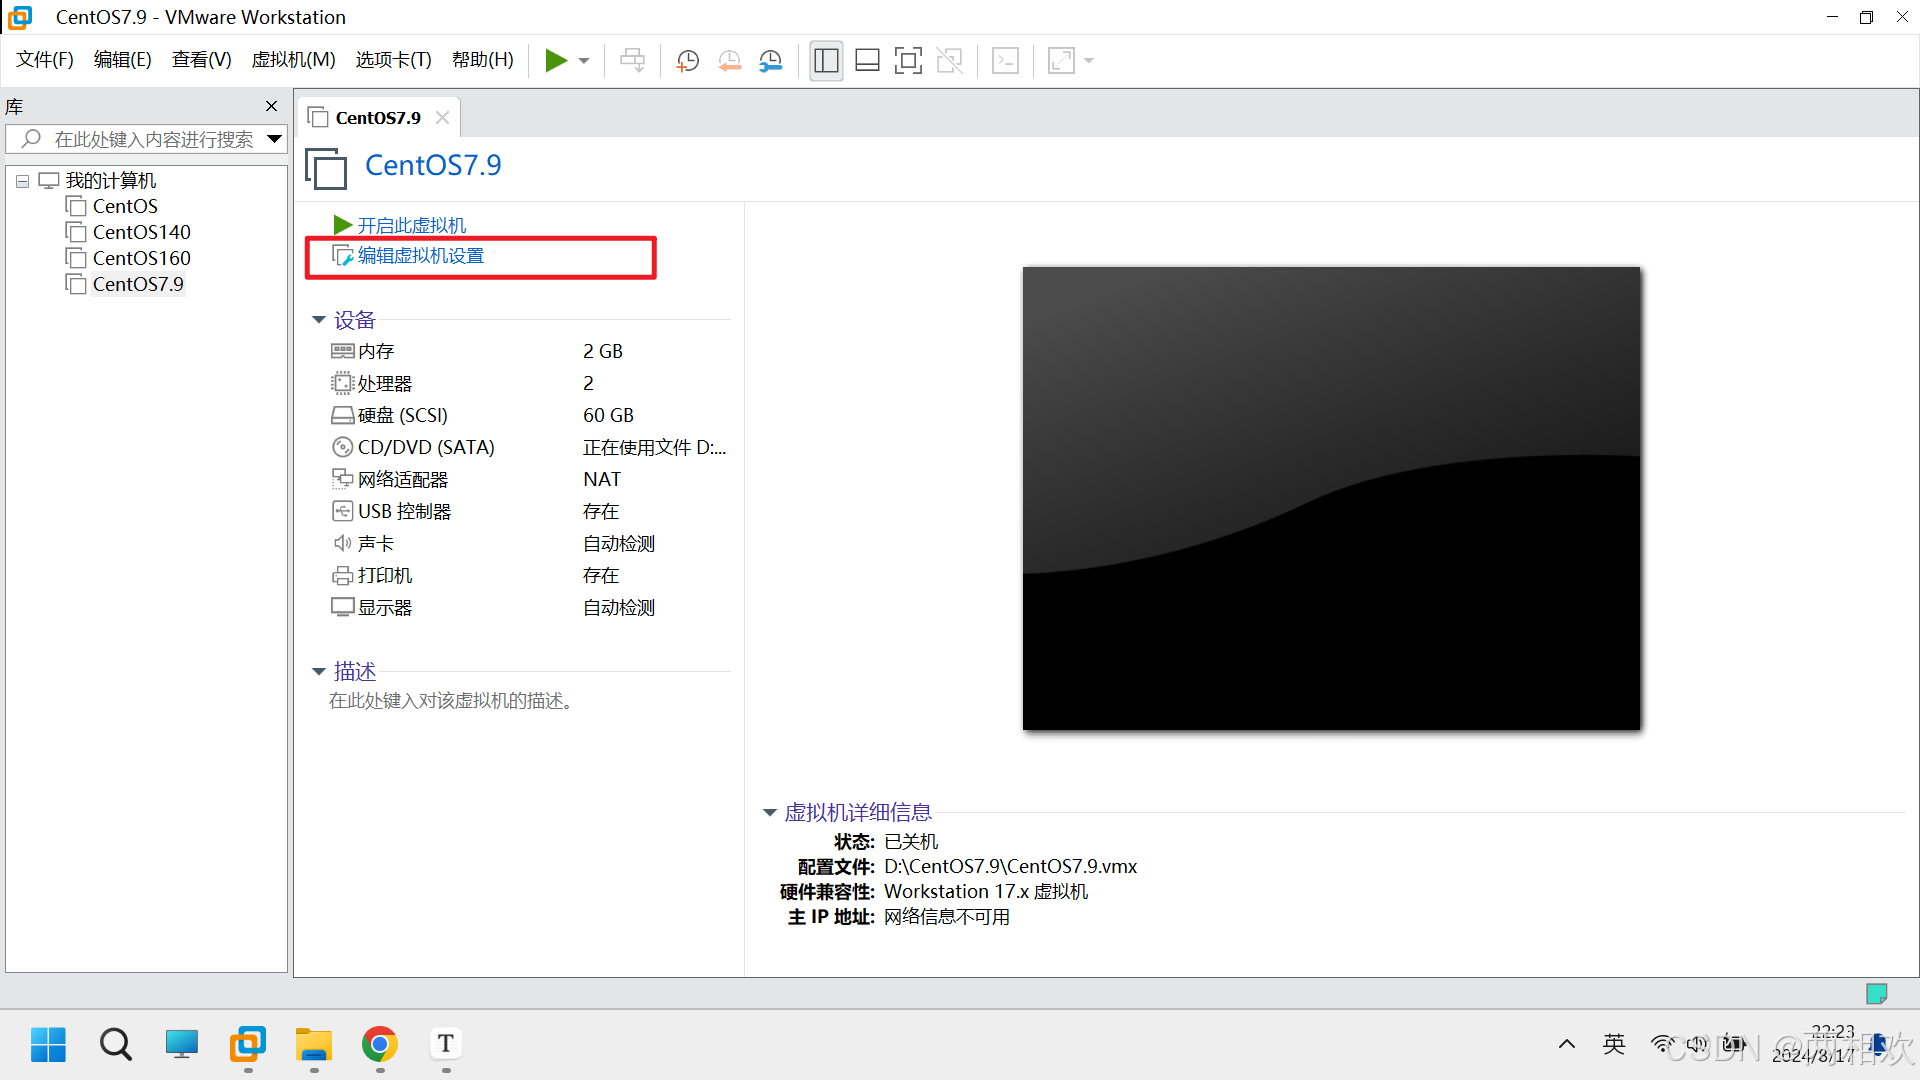Viewport: 1920px width, 1080px height.
Task: Click the console view toolbar icon
Action: [1005, 61]
